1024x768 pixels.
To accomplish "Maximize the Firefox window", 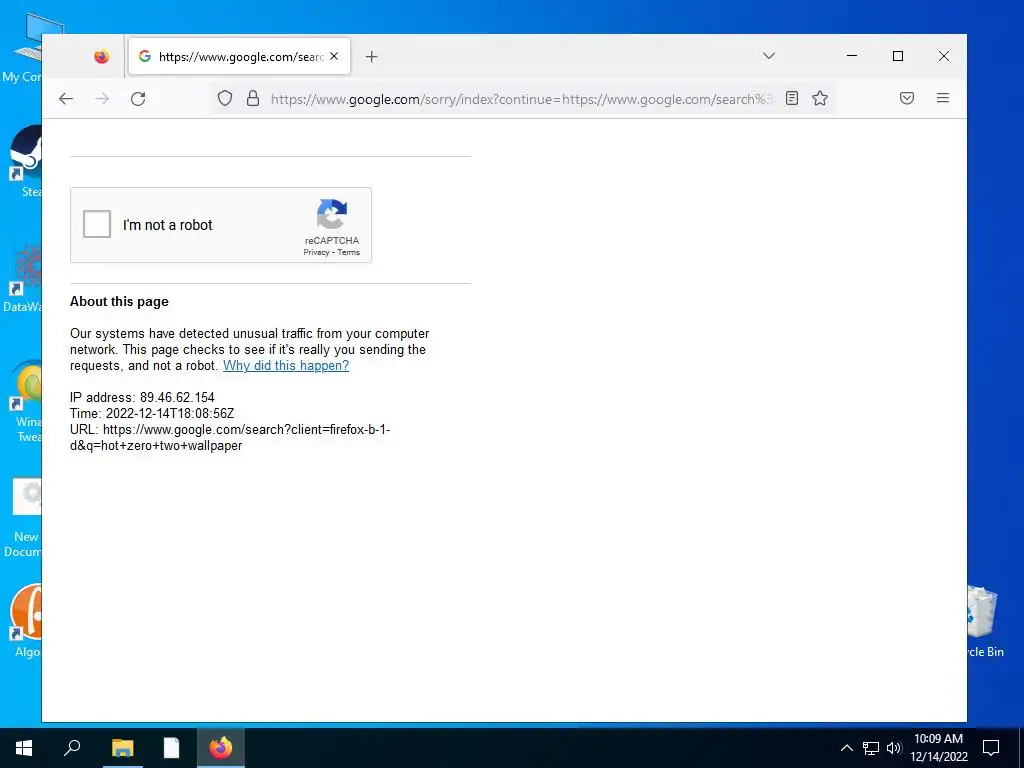I will pos(898,56).
